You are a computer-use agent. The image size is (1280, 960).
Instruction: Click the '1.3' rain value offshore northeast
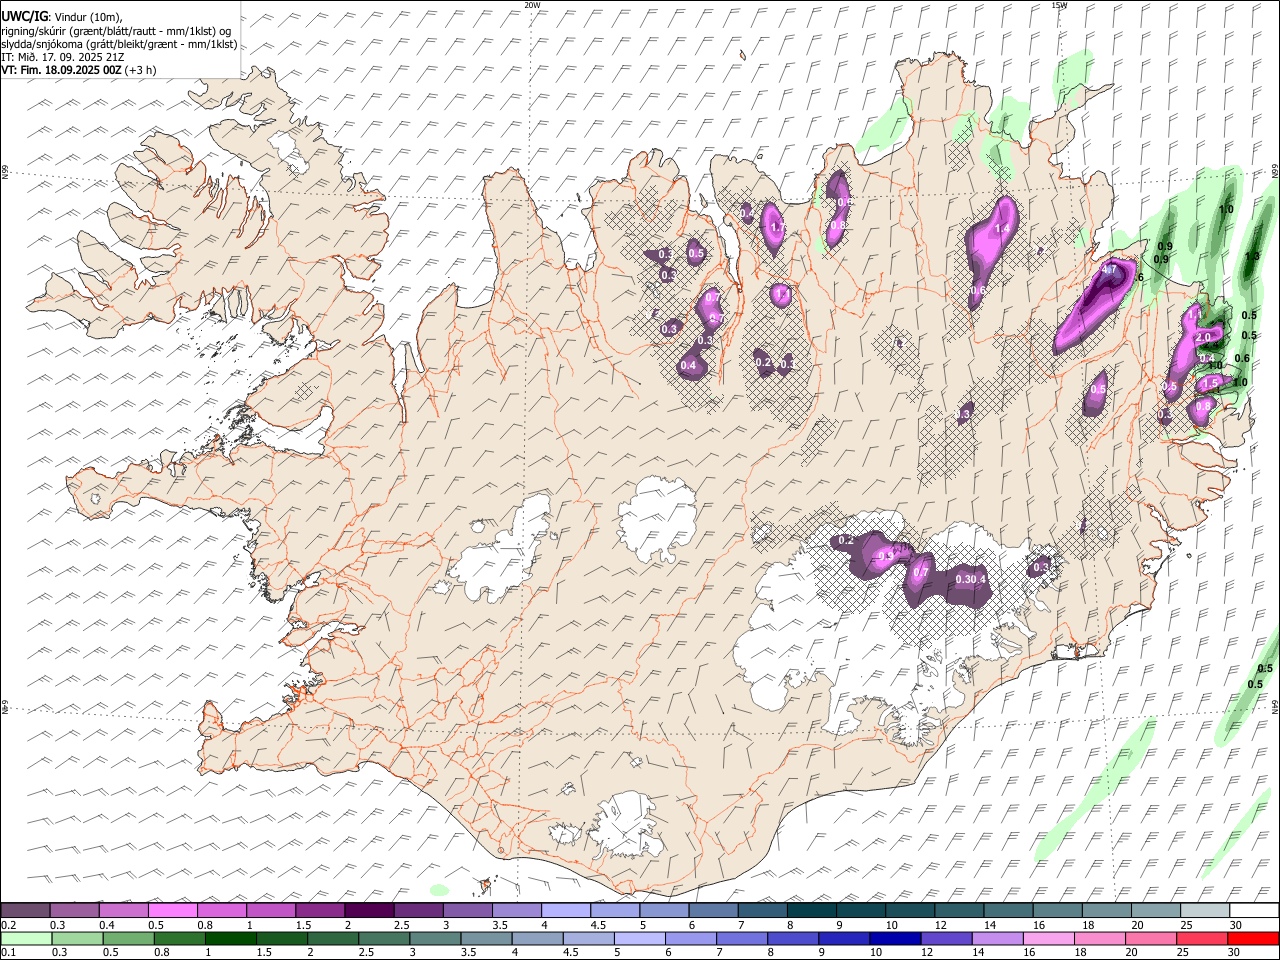click(x=1252, y=257)
